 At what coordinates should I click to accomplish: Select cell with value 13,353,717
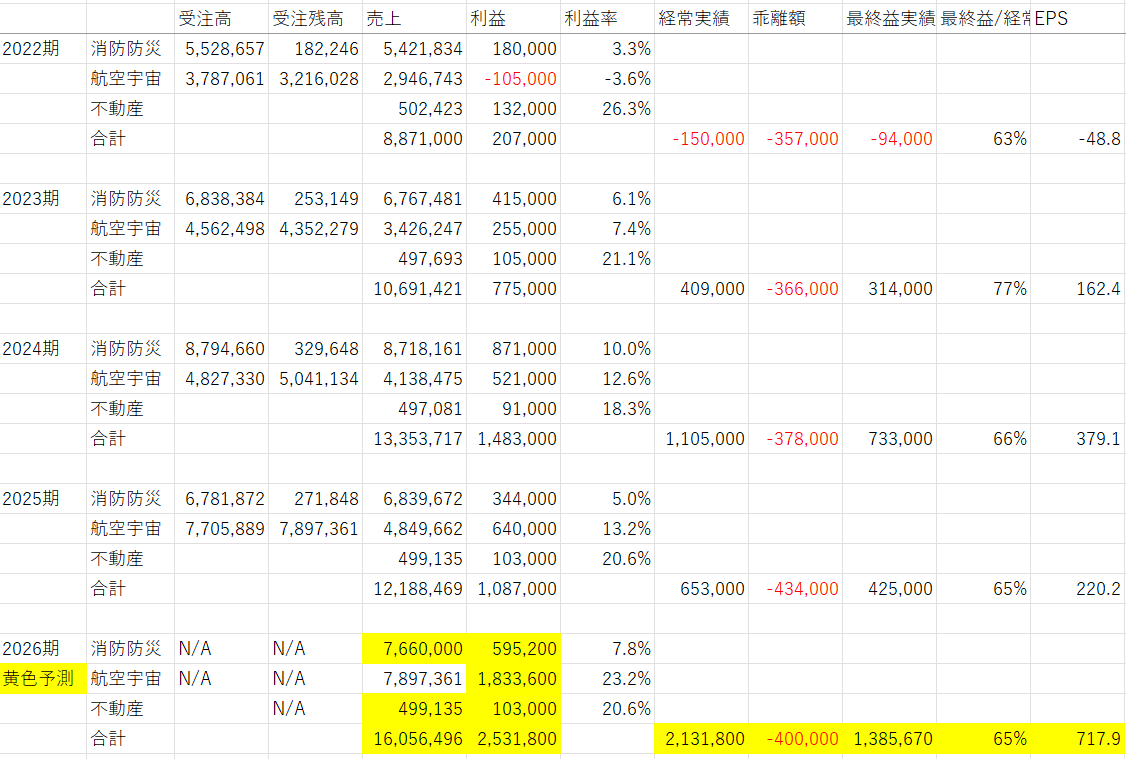(x=414, y=439)
